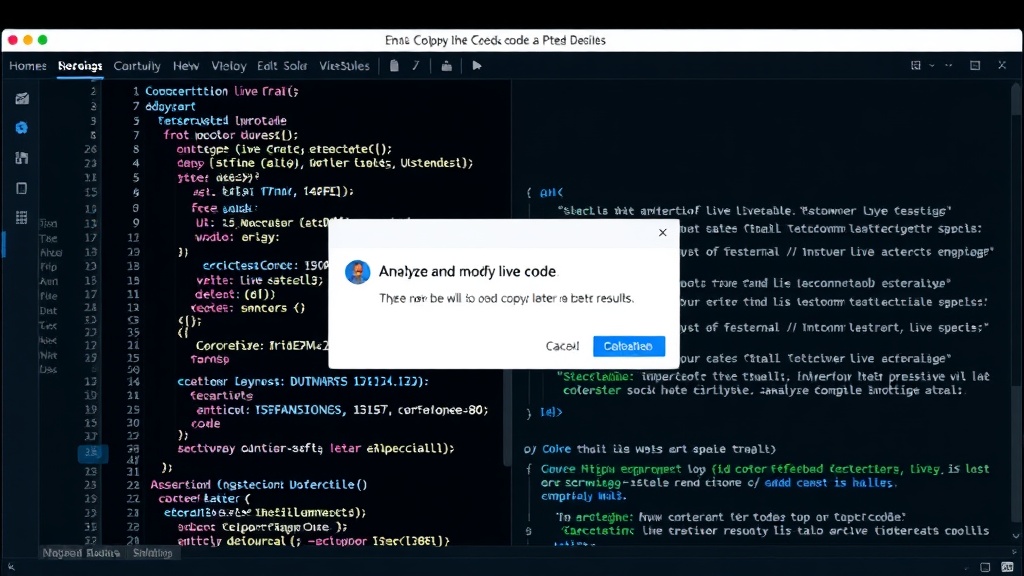This screenshot has width=1024, height=576.
Task: Click the avatar icon in the dialog
Action: pos(357,272)
